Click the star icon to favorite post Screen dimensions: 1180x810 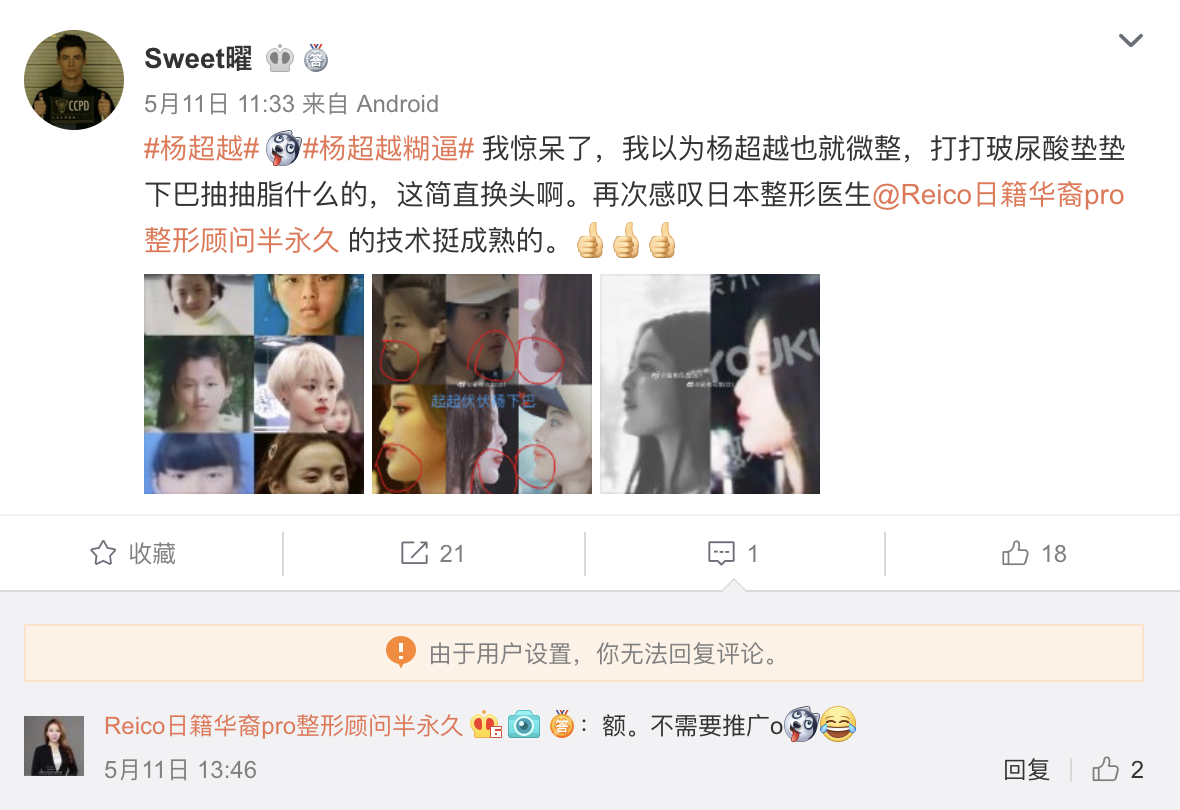pyautogui.click(x=103, y=553)
